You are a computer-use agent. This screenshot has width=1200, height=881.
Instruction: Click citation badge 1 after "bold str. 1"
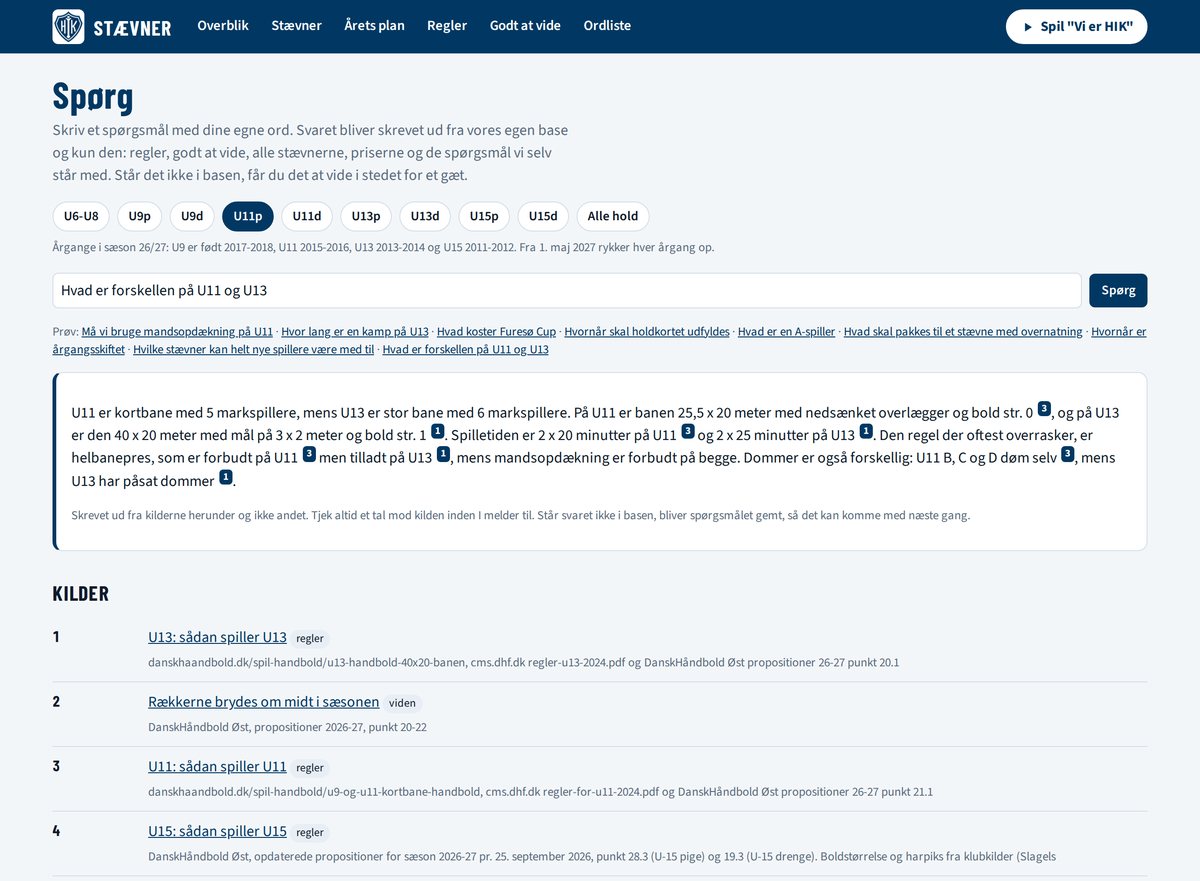(438, 431)
